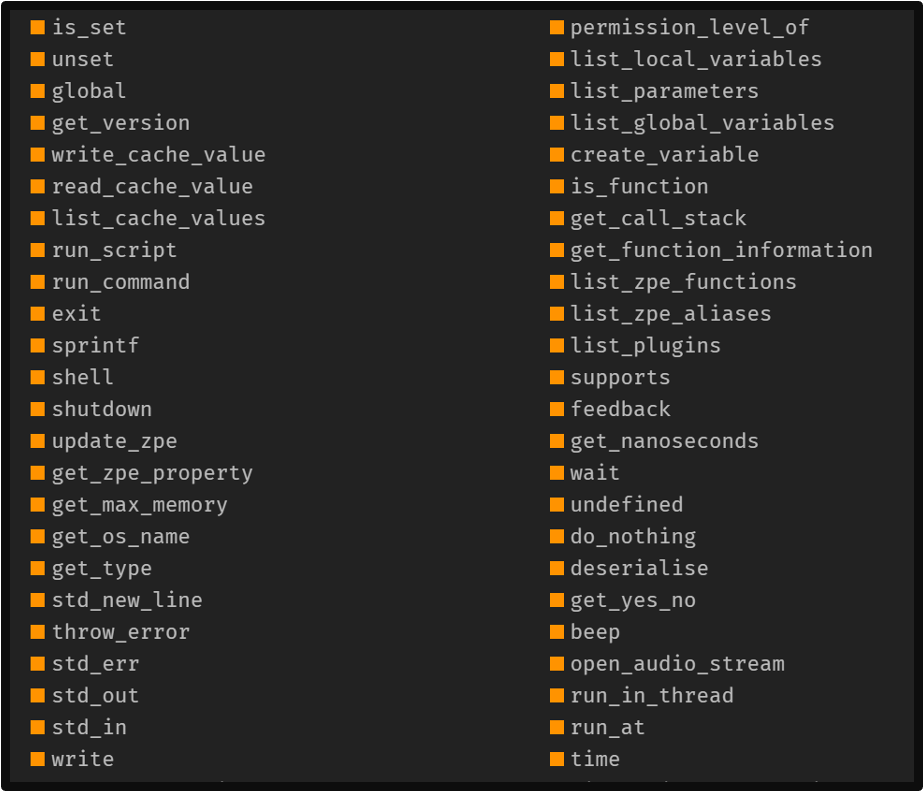Select the deserialise entry
The height and width of the screenshot is (792, 924).
click(x=639, y=568)
